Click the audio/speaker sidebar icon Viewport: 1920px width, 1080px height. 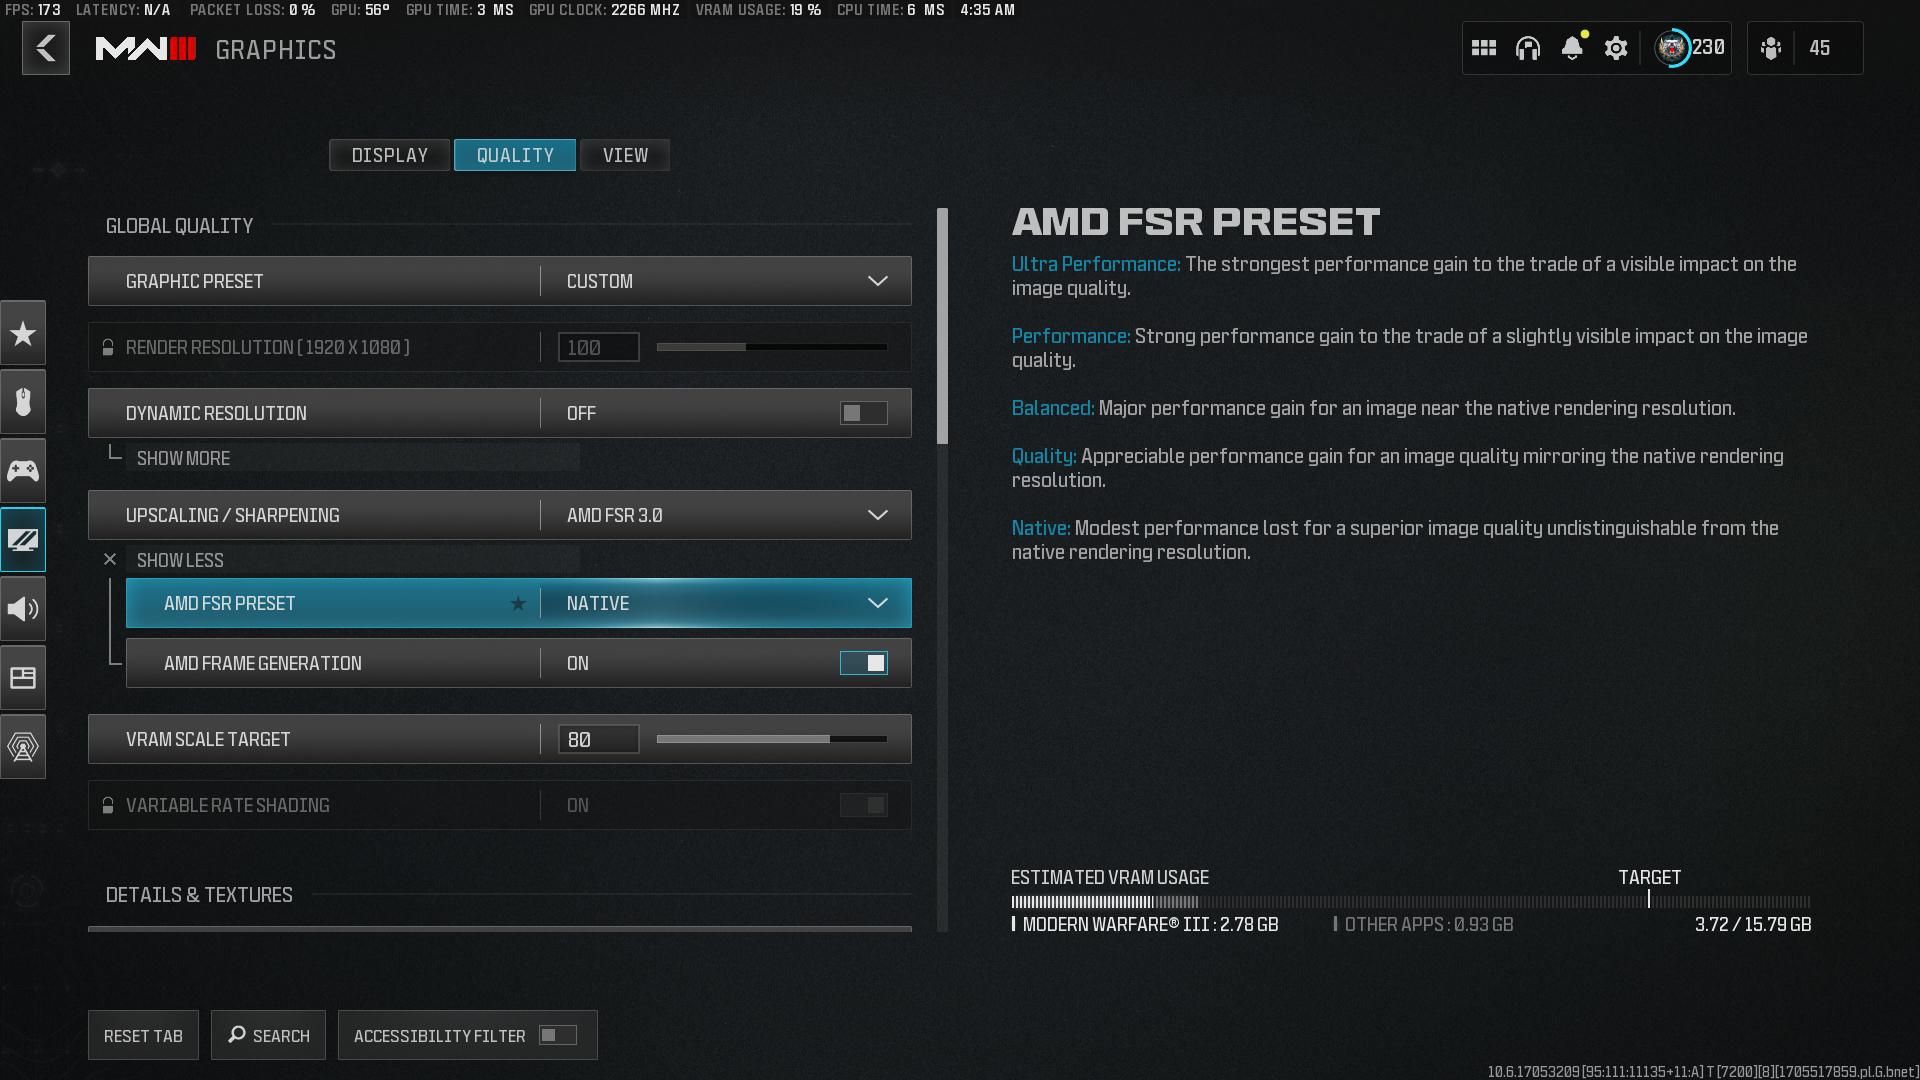click(x=22, y=608)
